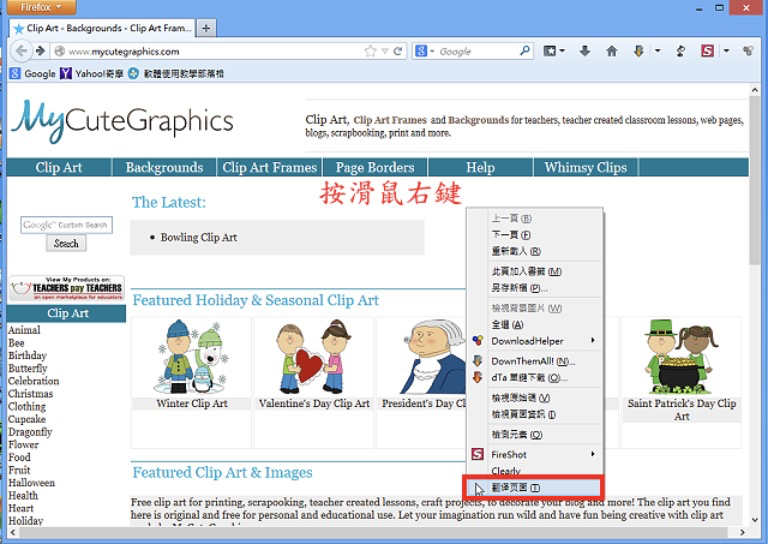Viewport: 768px width, 546px height.
Task: Open the Whimsy Clips navigation tab
Action: click(586, 167)
